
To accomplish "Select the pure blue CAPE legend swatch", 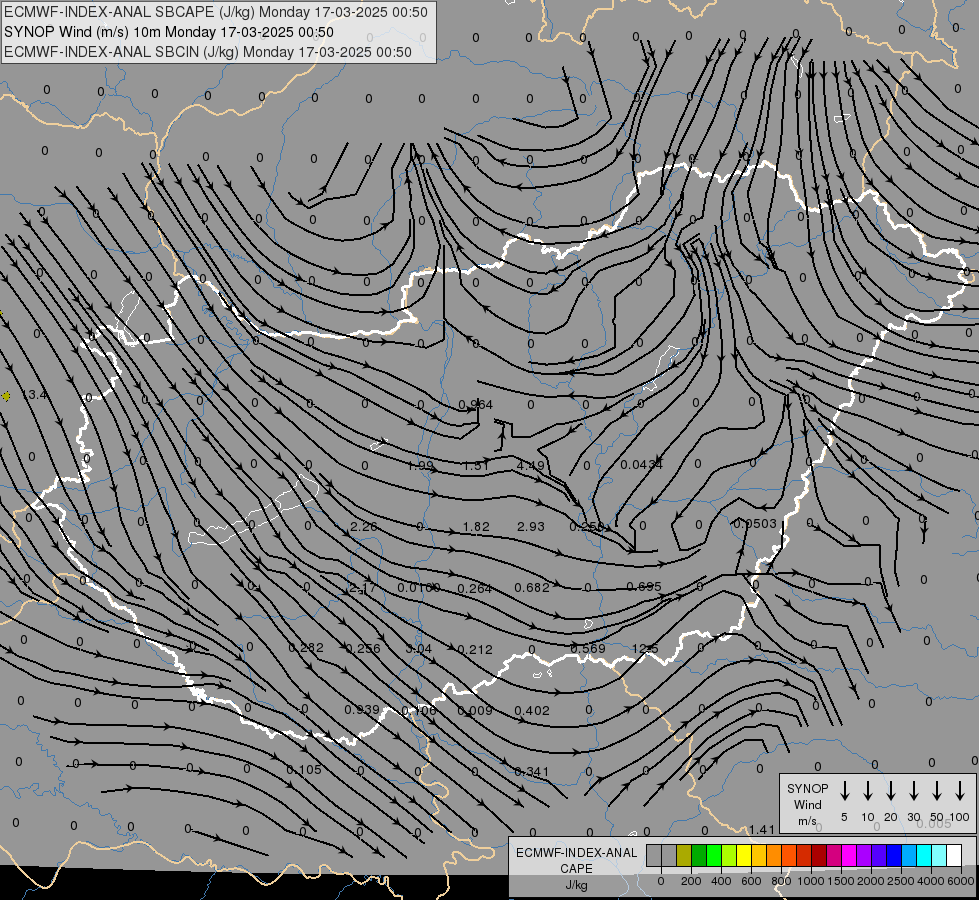I will pos(893,856).
